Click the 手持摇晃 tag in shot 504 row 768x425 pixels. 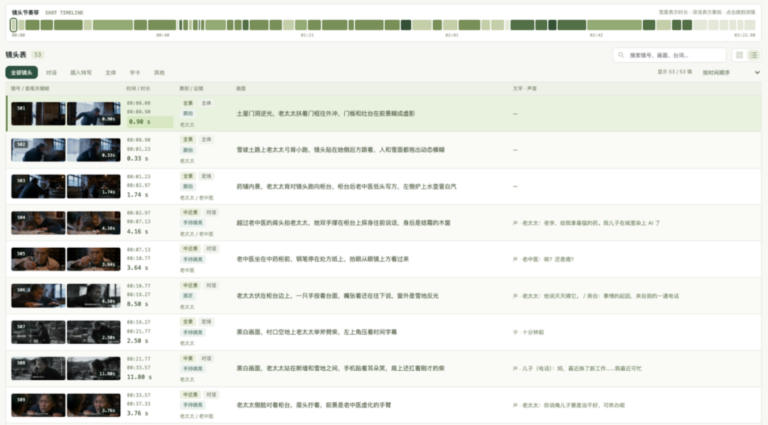[193, 223]
